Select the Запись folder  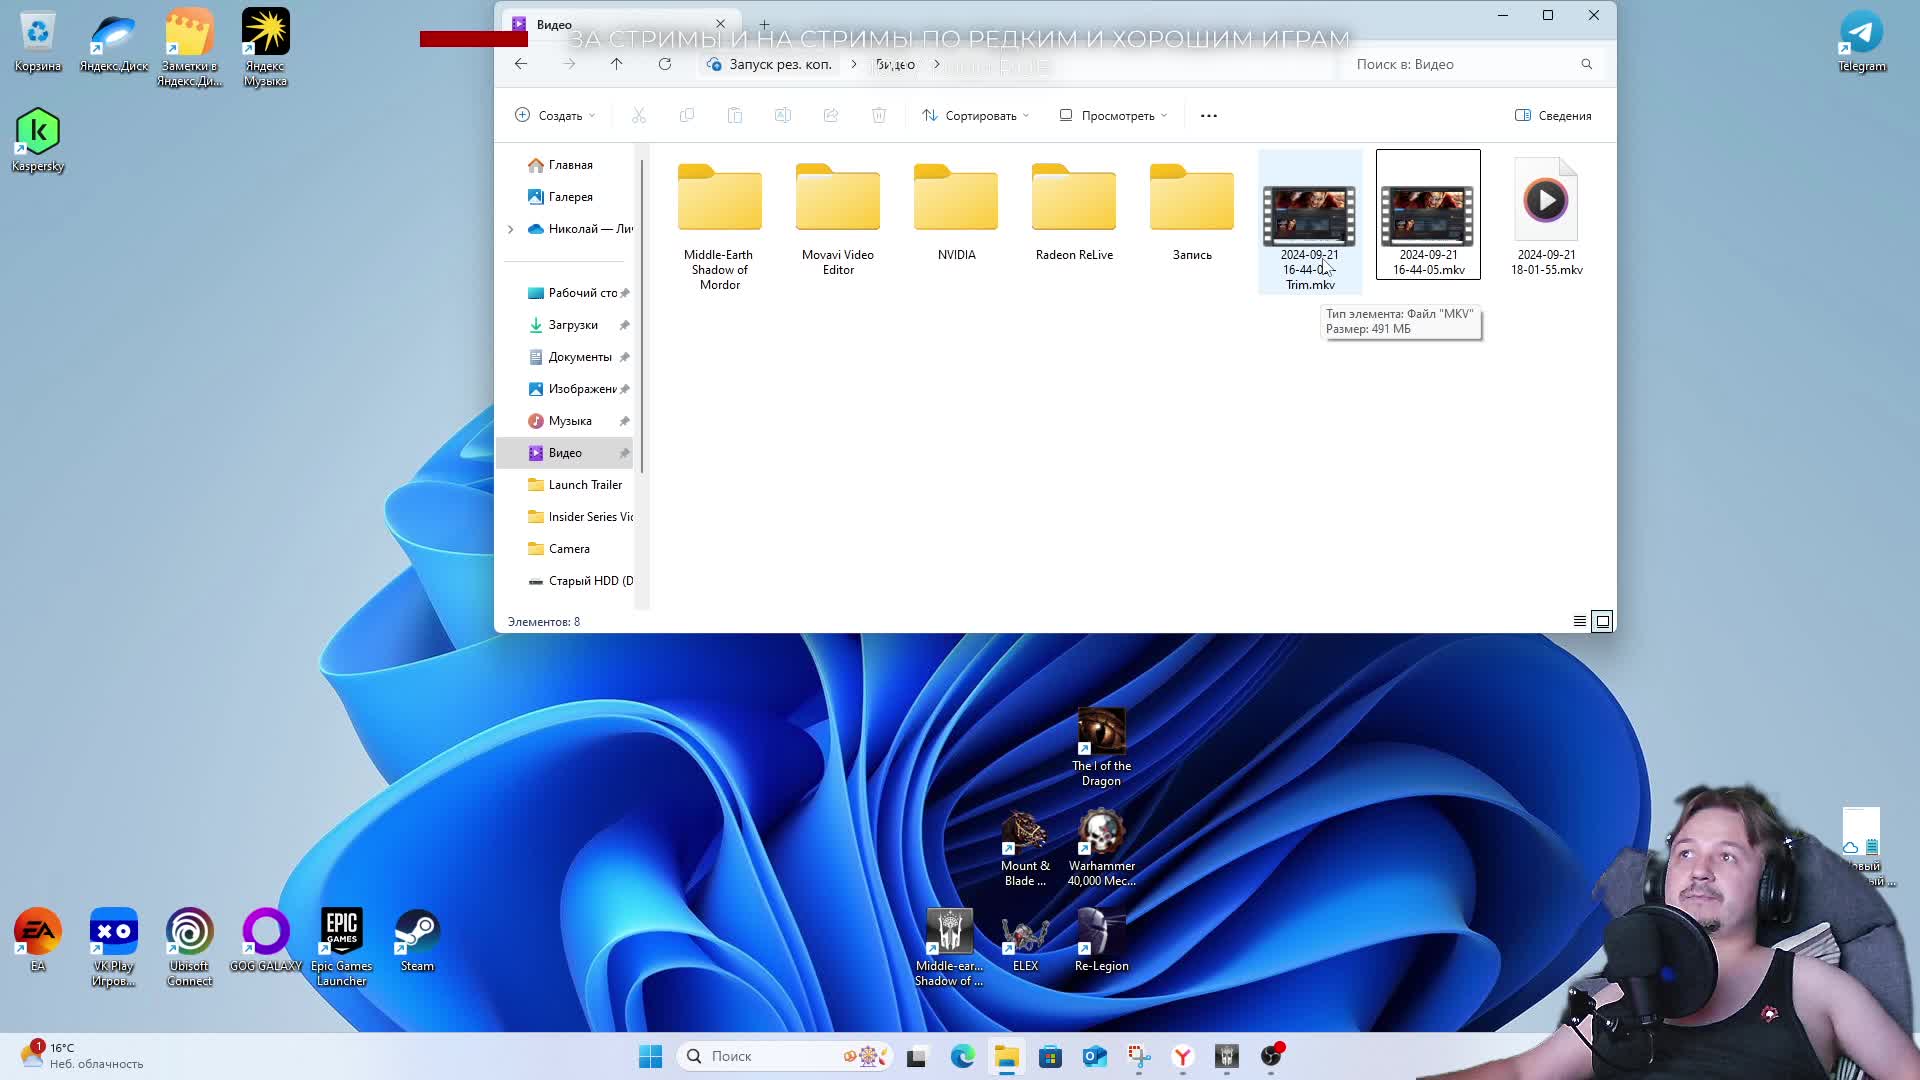pyautogui.click(x=1192, y=209)
